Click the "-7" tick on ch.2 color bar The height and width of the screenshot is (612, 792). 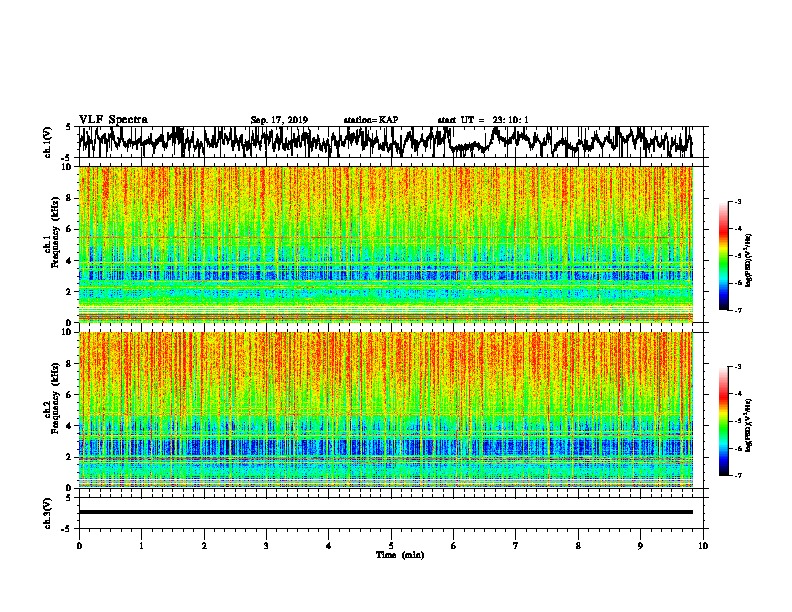(738, 475)
